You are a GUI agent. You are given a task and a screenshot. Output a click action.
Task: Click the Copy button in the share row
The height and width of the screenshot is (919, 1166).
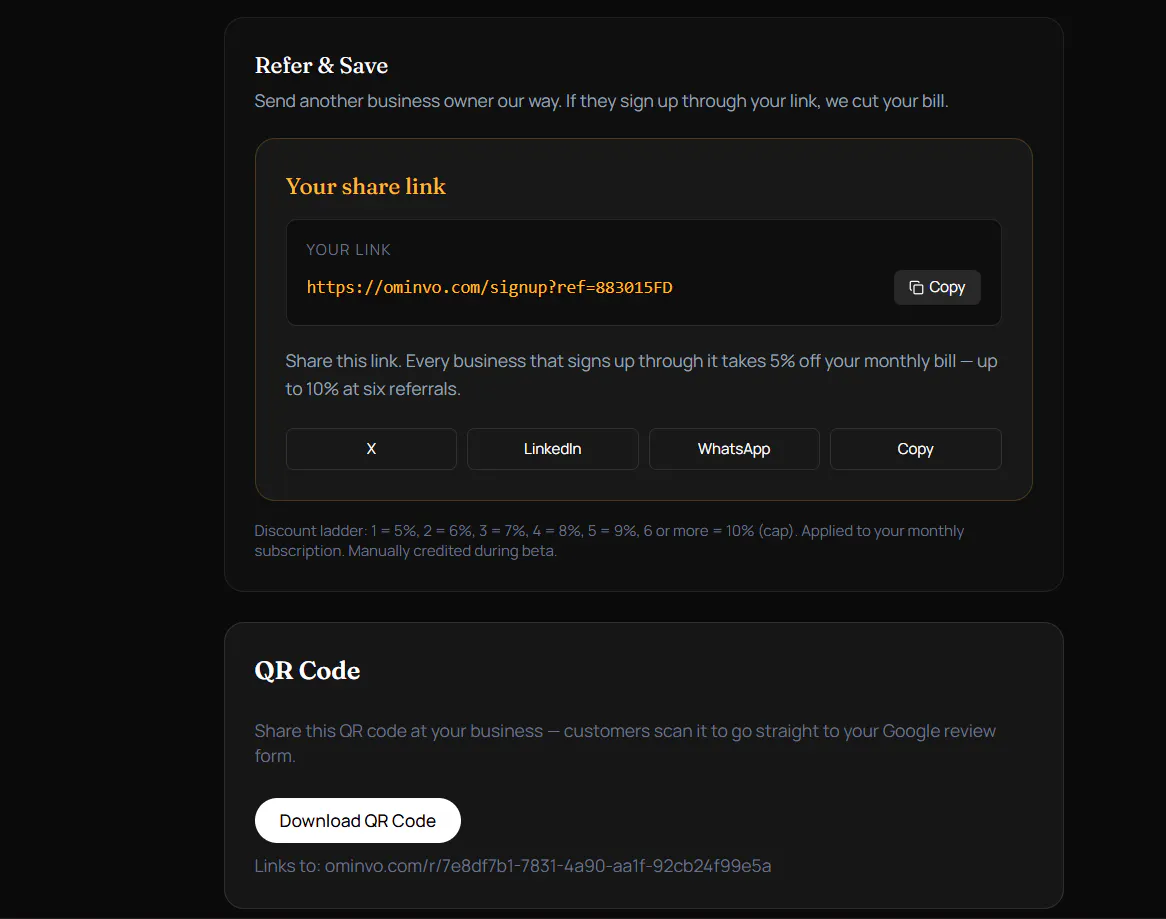point(915,449)
